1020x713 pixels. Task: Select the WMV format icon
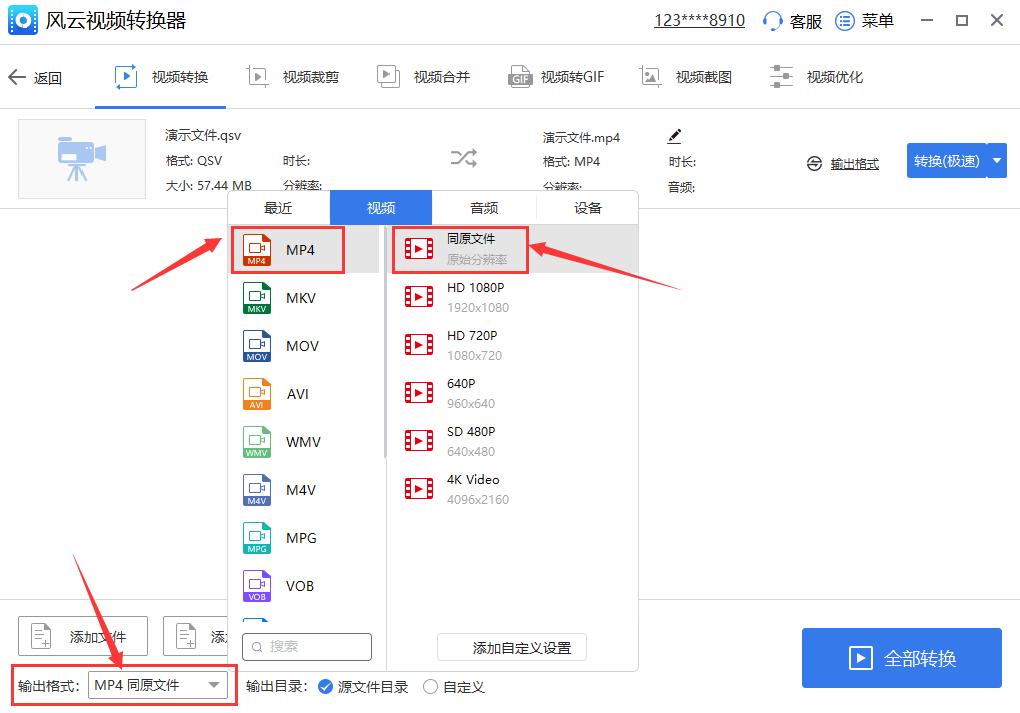pyautogui.click(x=257, y=442)
